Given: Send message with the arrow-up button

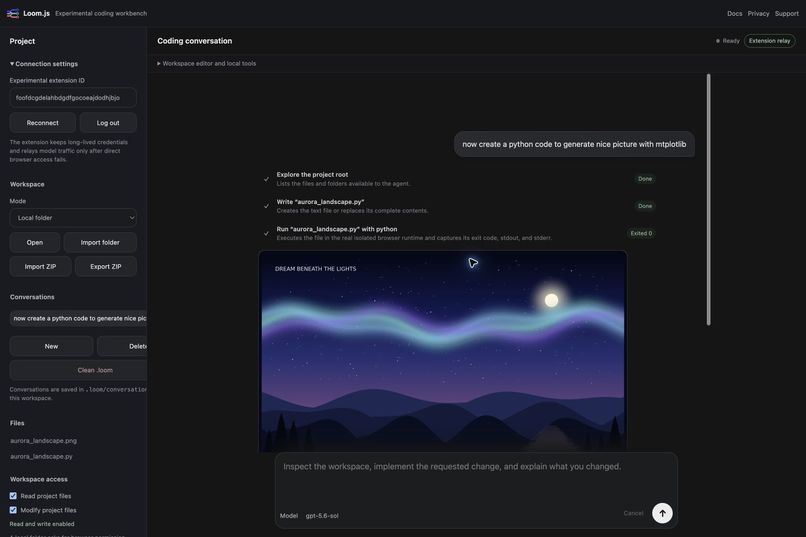Looking at the screenshot, I should pyautogui.click(x=662, y=513).
